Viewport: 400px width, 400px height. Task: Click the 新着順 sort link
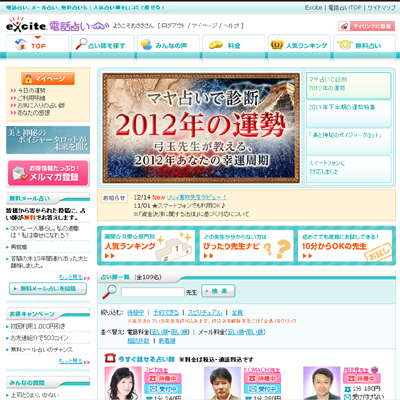(167, 341)
